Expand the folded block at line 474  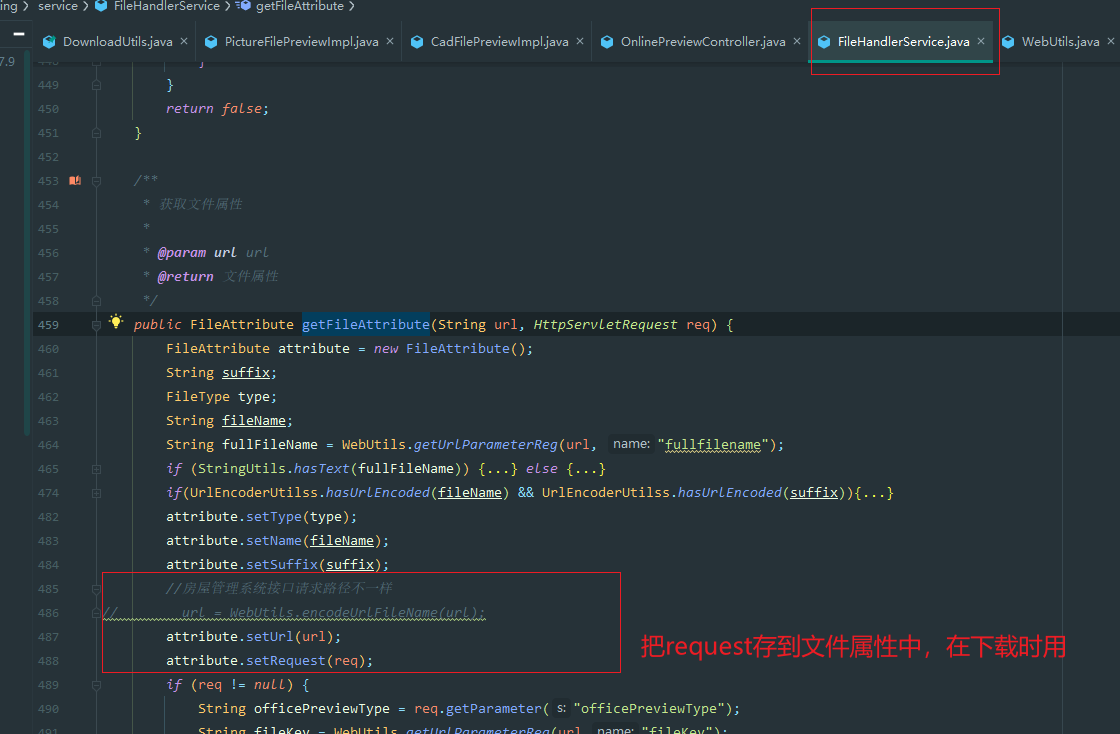[x=97, y=493]
